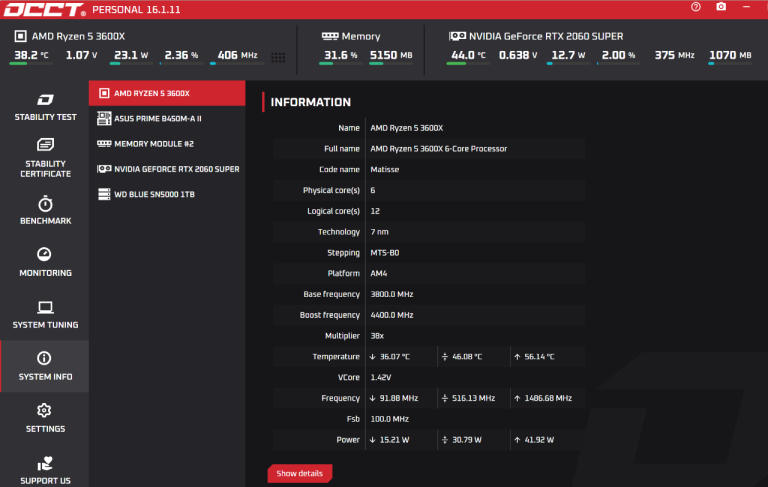Click the Code name value Matisse
Image resolution: width=768 pixels, height=487 pixels.
384,170
